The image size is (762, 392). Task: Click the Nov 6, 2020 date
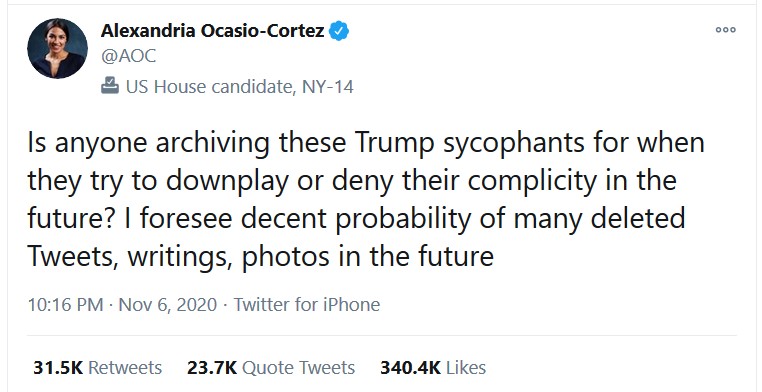168,305
